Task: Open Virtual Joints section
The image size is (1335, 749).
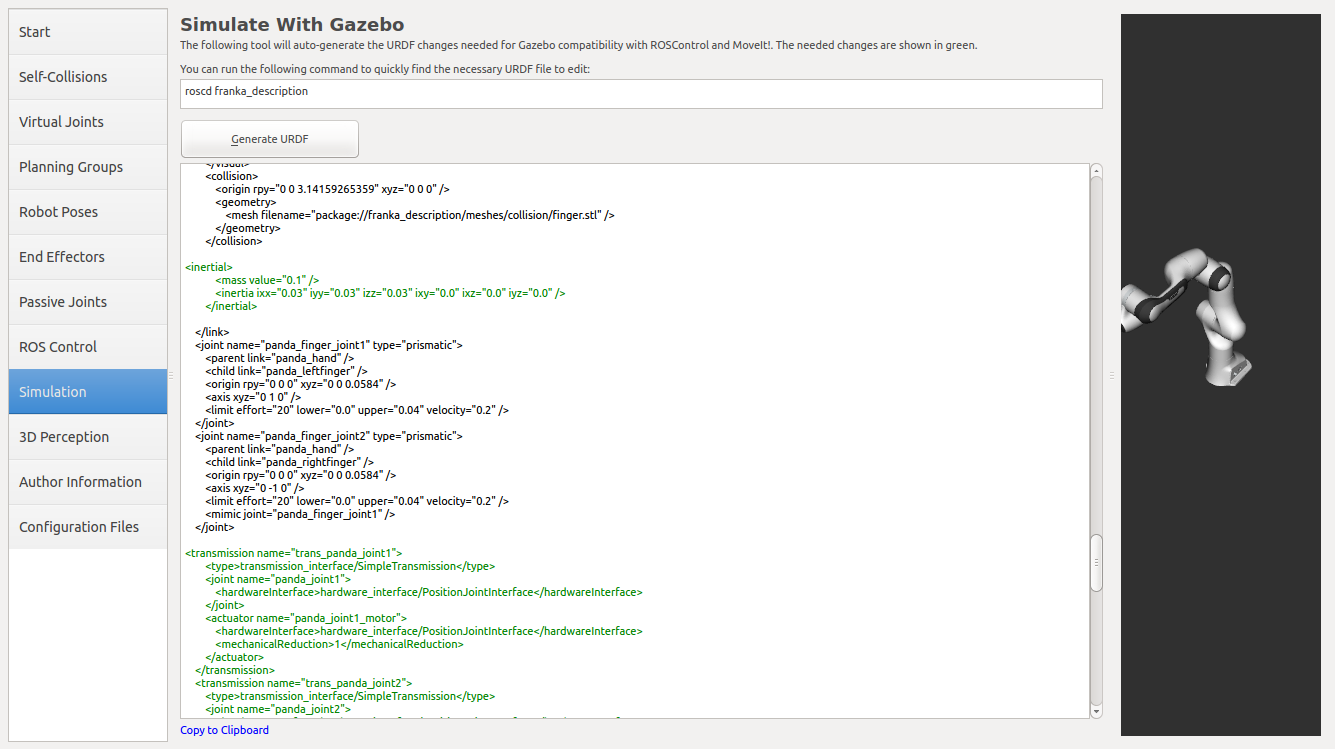Action: pyautogui.click(x=88, y=122)
